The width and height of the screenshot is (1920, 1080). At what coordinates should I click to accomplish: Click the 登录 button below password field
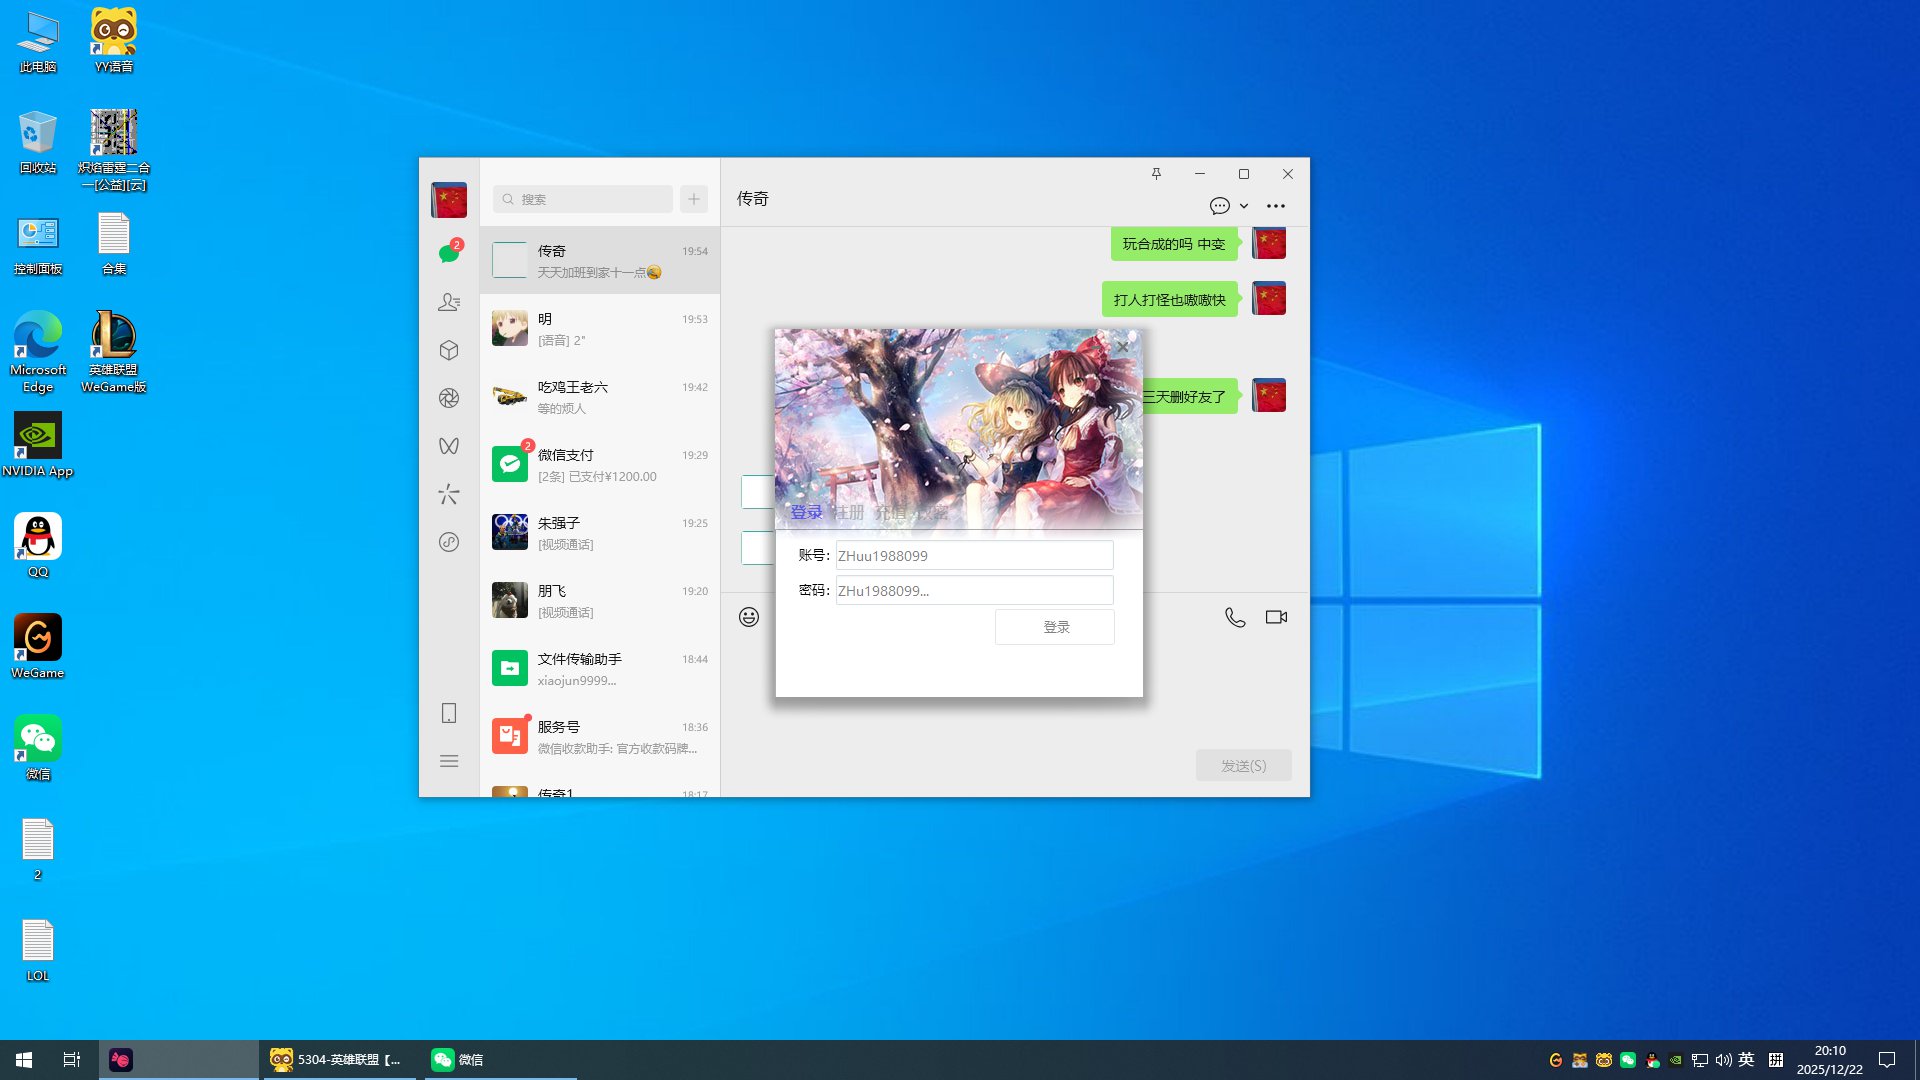(x=1055, y=627)
